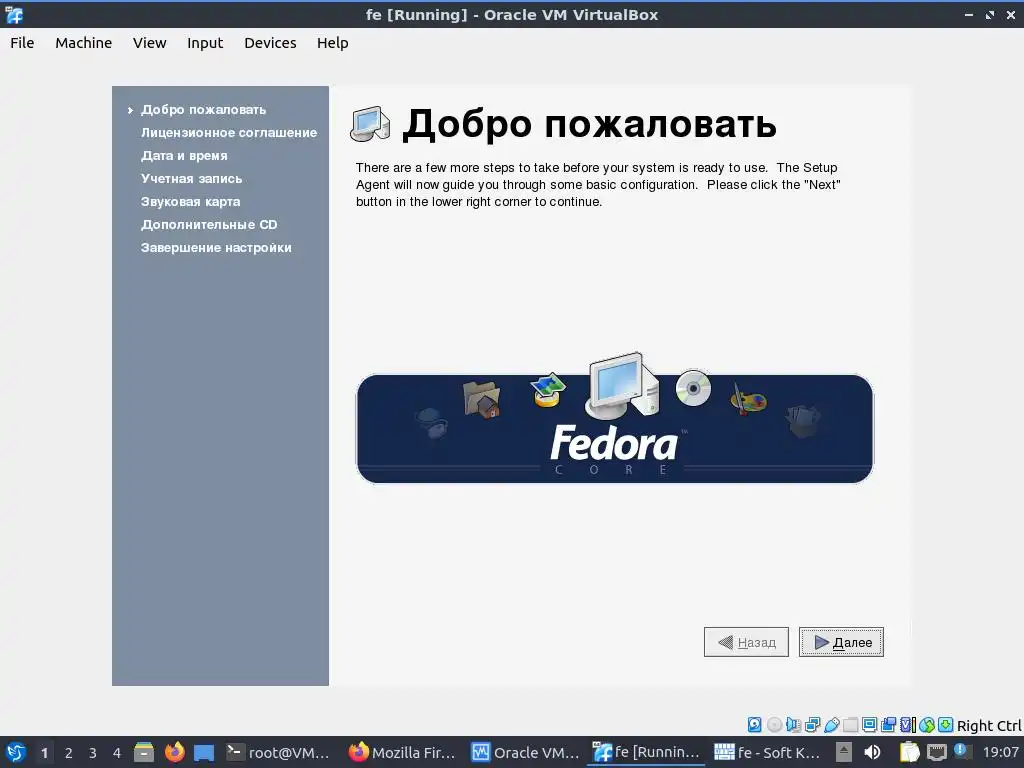This screenshot has height=768, width=1024.
Task: Click the Назад (Back) button
Action: [746, 642]
